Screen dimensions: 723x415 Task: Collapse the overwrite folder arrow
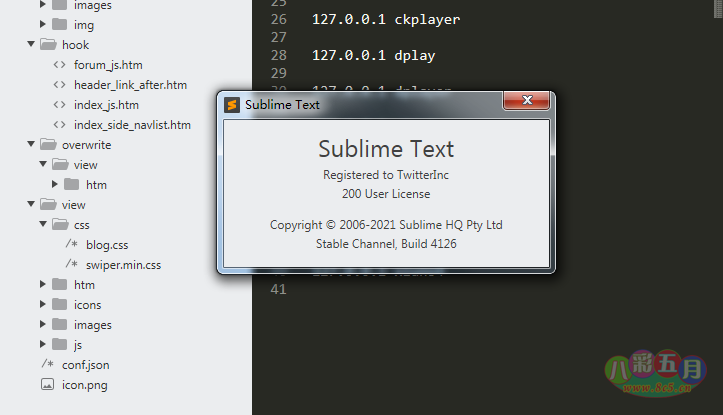[31, 144]
